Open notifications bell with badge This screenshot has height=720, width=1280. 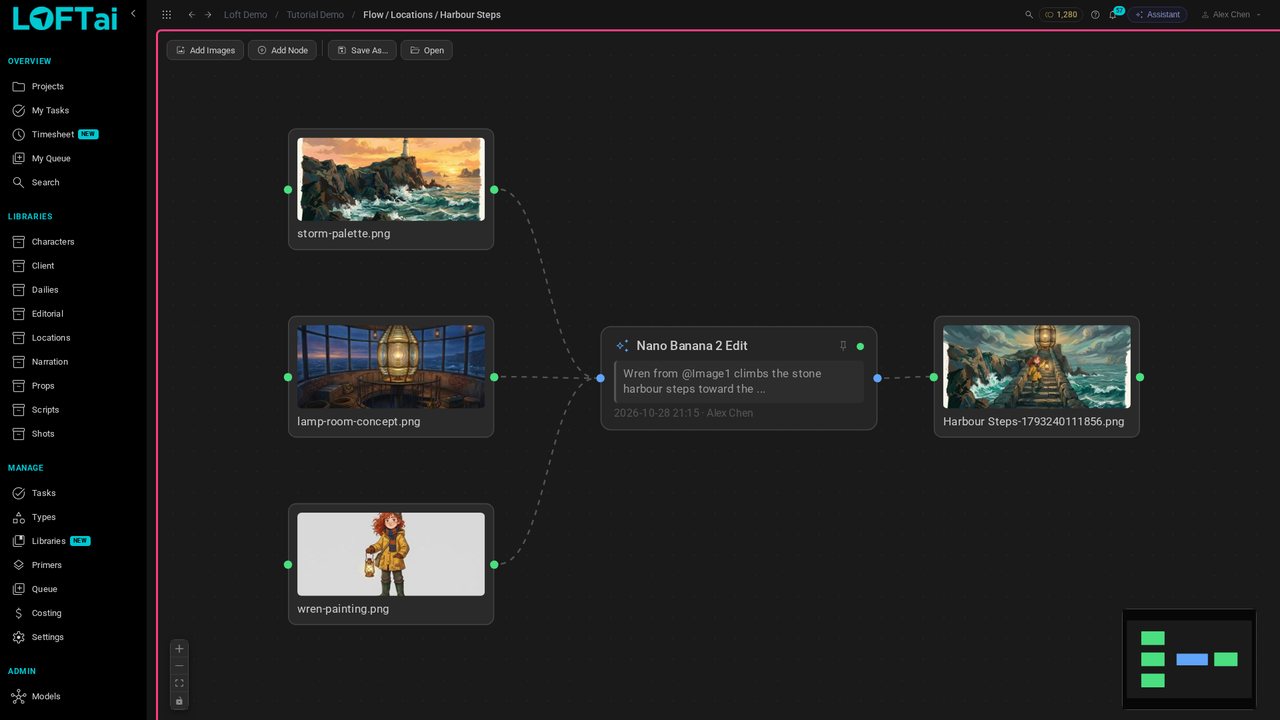coord(1114,14)
